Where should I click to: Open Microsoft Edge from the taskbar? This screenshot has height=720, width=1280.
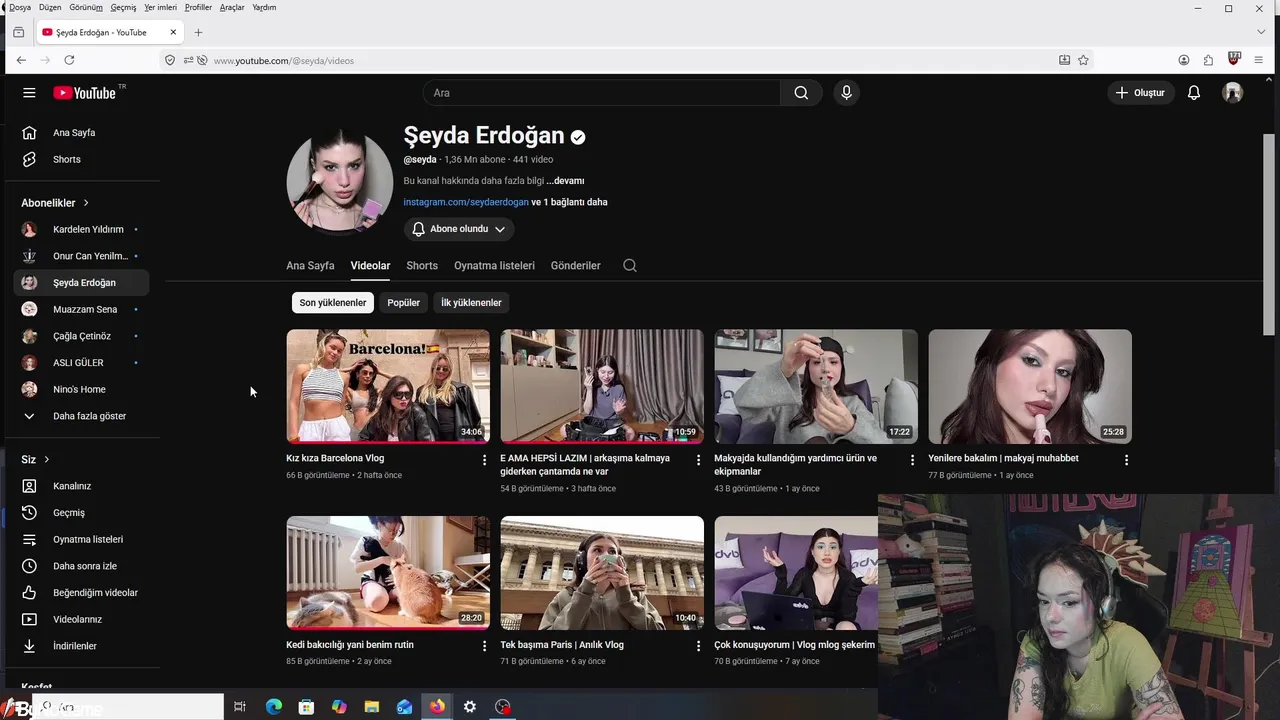point(273,706)
